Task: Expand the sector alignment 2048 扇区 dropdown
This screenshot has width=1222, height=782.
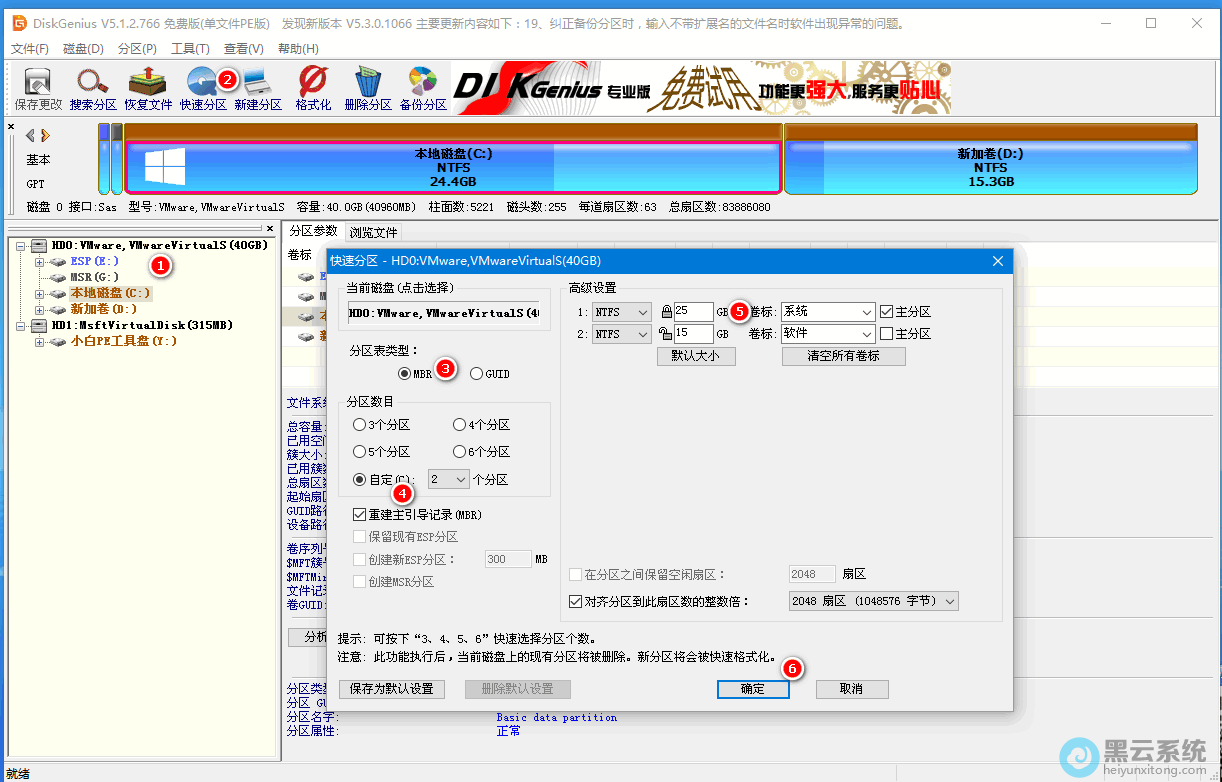Action: tap(873, 602)
